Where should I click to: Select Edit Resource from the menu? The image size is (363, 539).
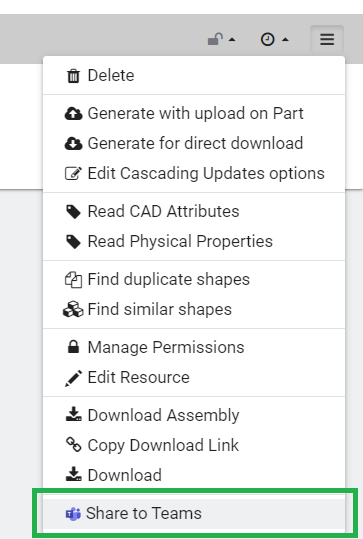194,377
